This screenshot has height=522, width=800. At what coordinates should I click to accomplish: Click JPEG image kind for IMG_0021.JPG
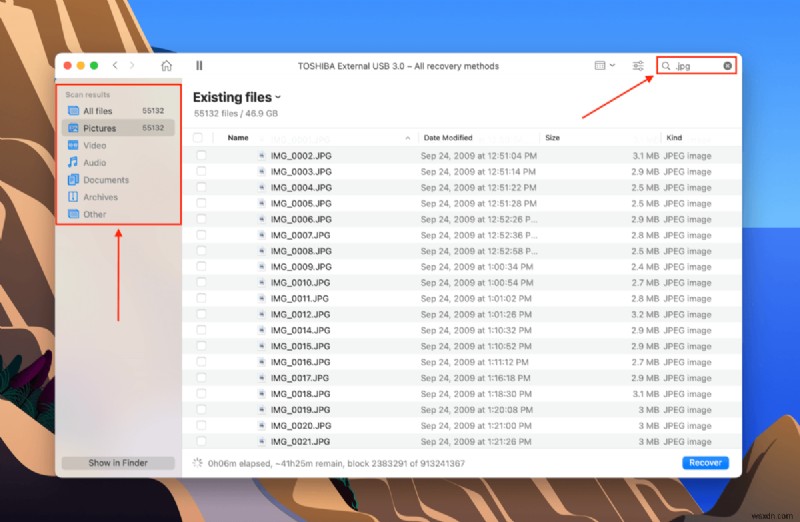[x=687, y=441]
